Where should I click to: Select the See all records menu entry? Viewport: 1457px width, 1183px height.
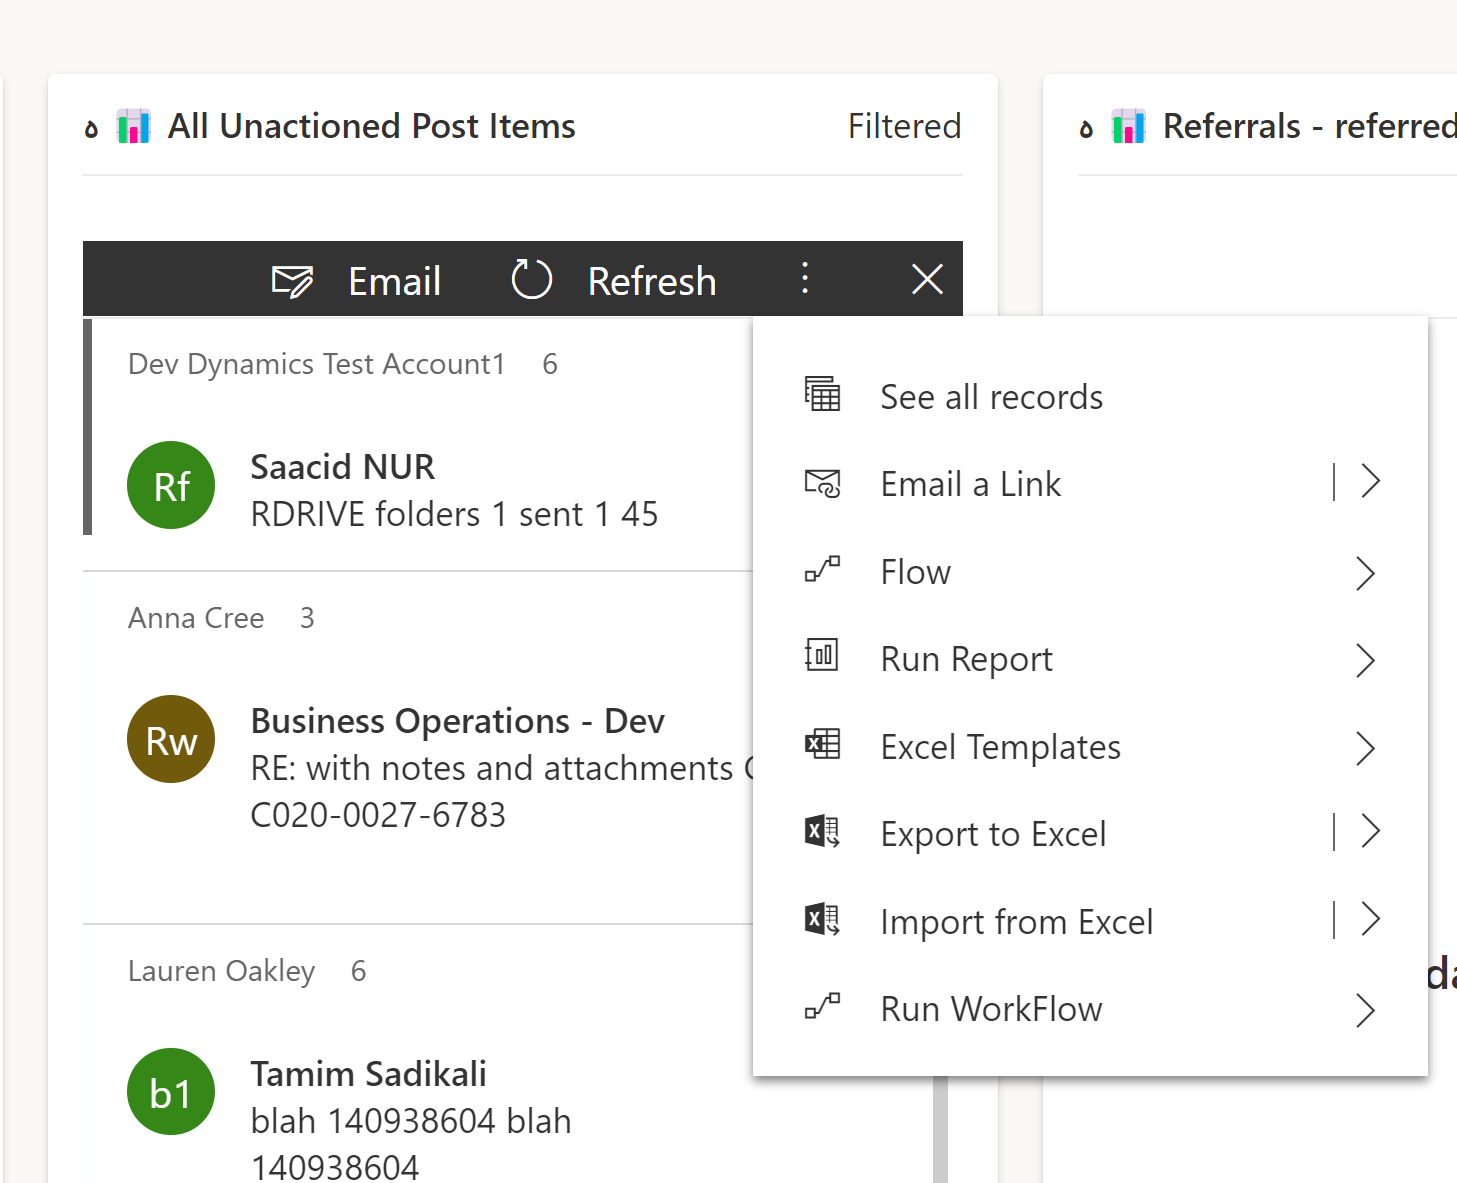1090,397
